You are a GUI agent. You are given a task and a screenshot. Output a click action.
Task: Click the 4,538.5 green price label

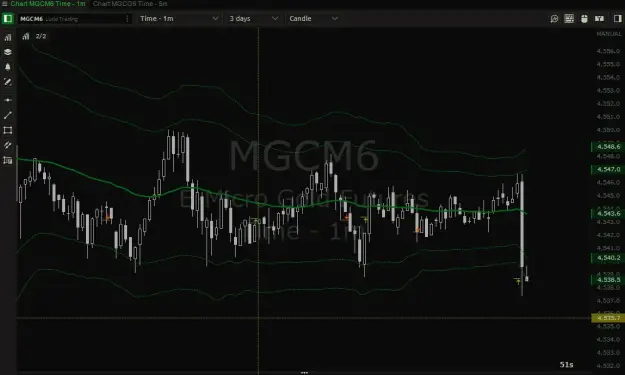(x=608, y=280)
